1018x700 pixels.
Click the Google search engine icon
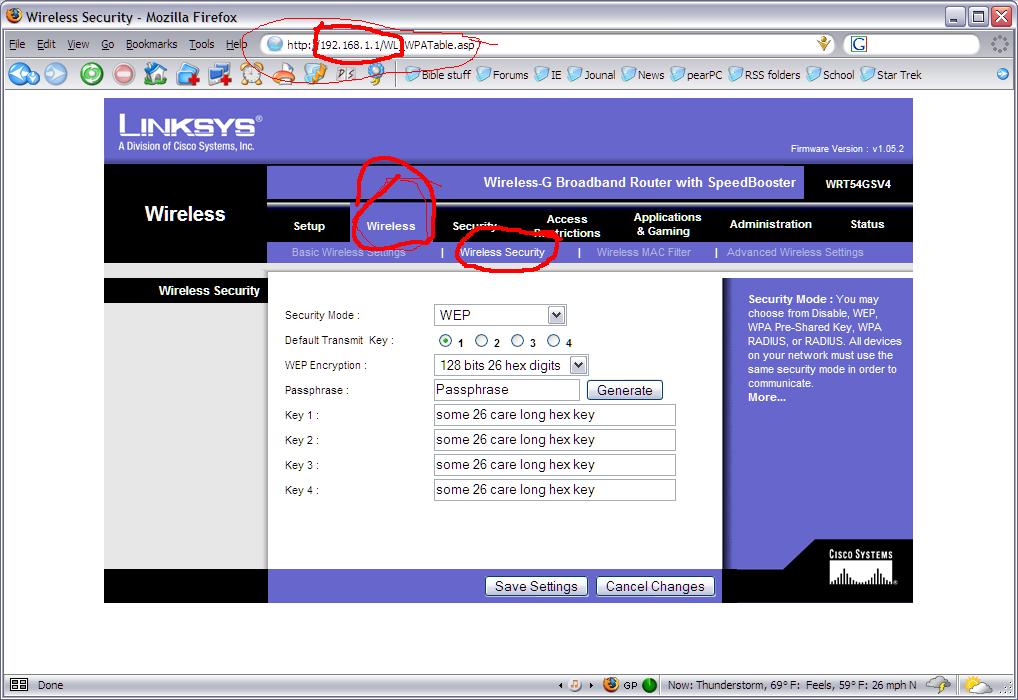(x=859, y=44)
